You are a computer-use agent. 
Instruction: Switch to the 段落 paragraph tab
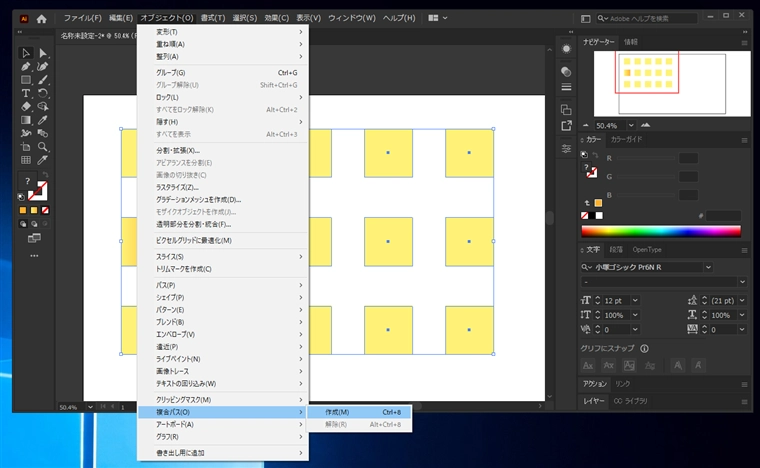pos(617,249)
